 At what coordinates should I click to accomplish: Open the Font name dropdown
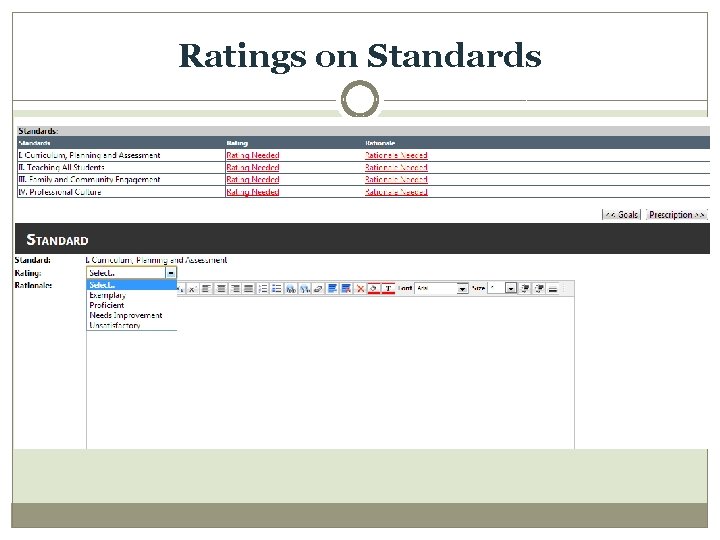point(462,289)
